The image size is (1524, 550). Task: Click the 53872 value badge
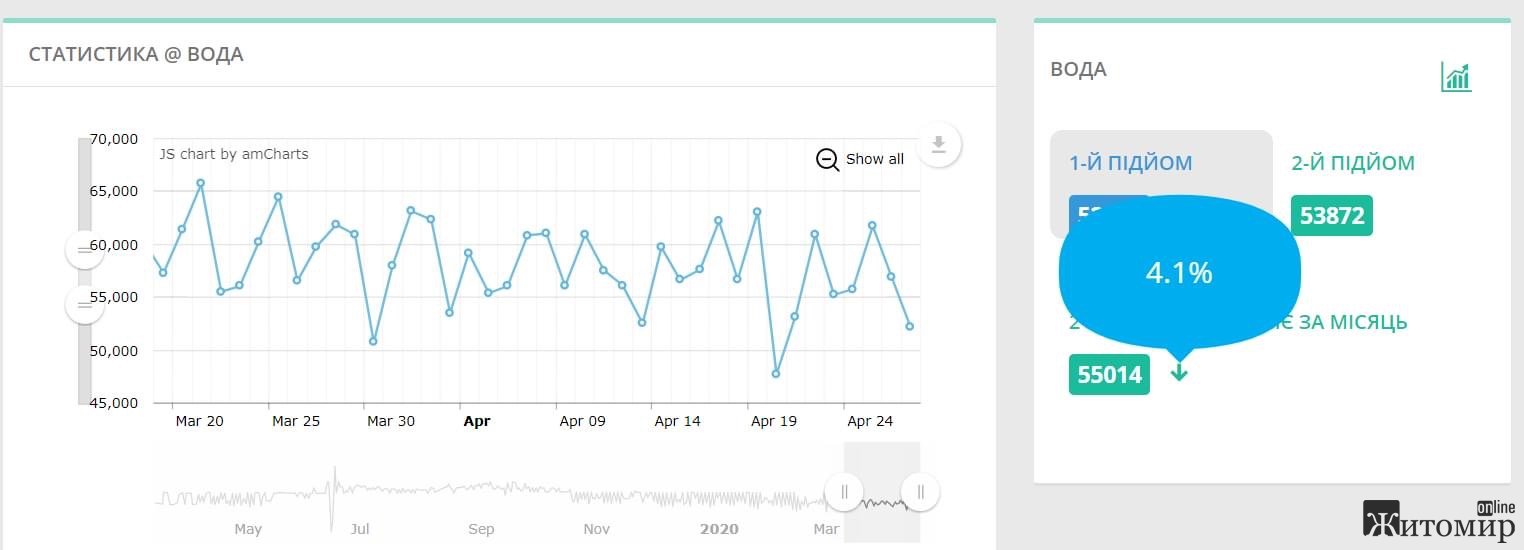[1332, 216]
